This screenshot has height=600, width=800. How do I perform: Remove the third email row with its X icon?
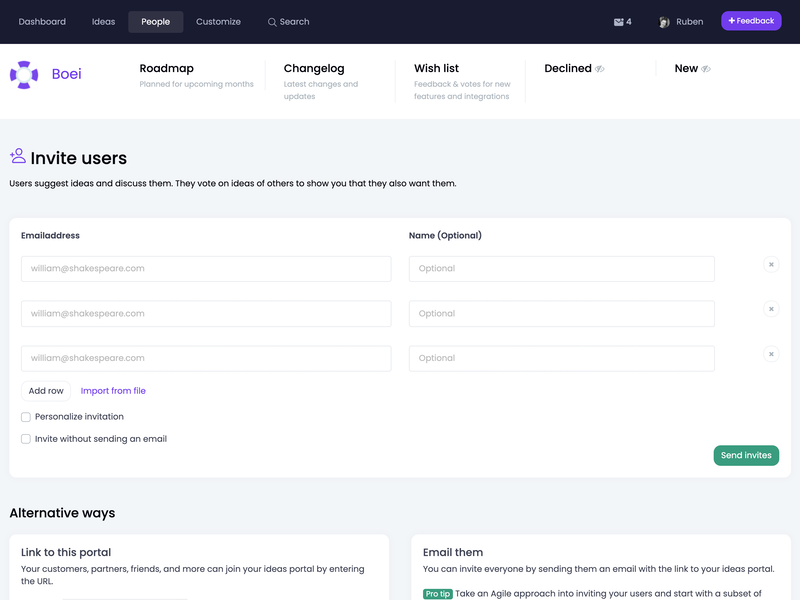click(x=771, y=354)
